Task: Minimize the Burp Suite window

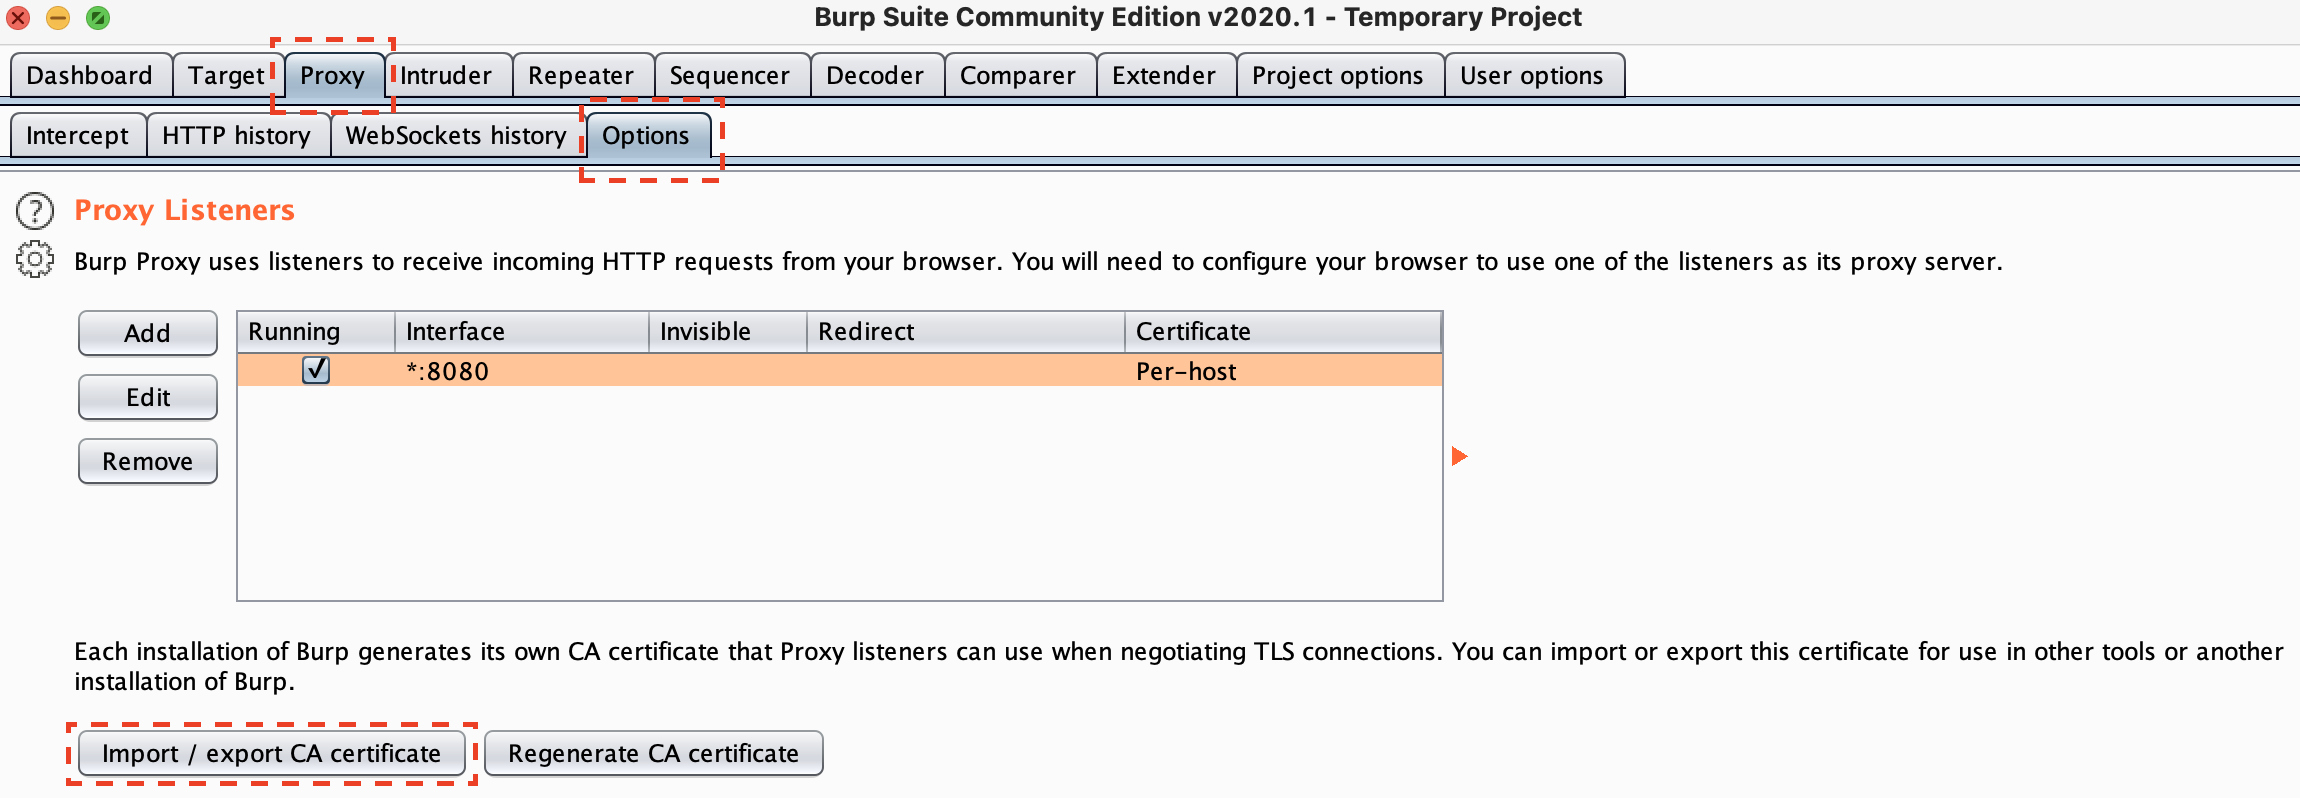Action: [58, 18]
